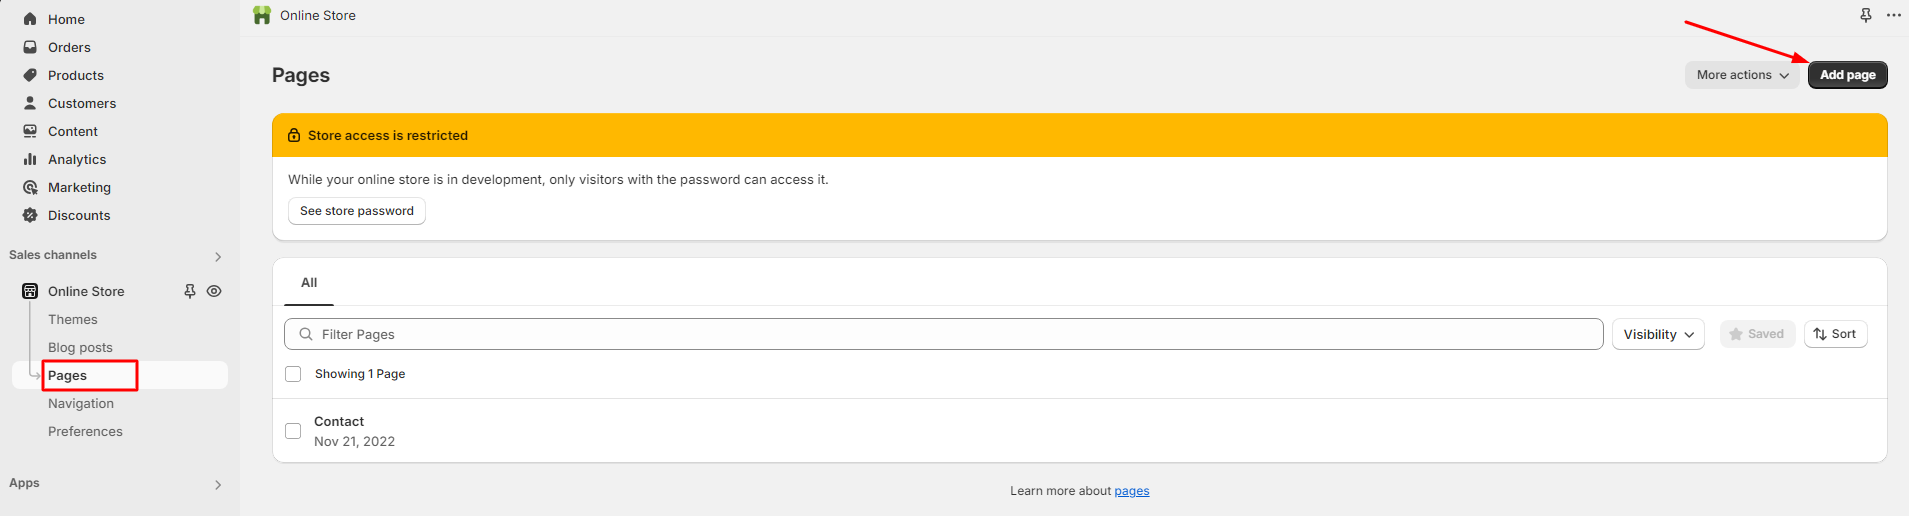Expand the Apps section chevron
The image size is (1909, 516).
pos(217,484)
